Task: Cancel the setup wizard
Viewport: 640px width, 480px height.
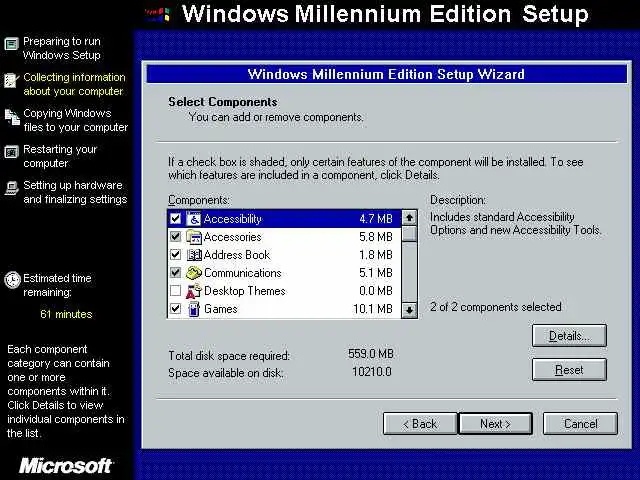Action: coord(580,424)
